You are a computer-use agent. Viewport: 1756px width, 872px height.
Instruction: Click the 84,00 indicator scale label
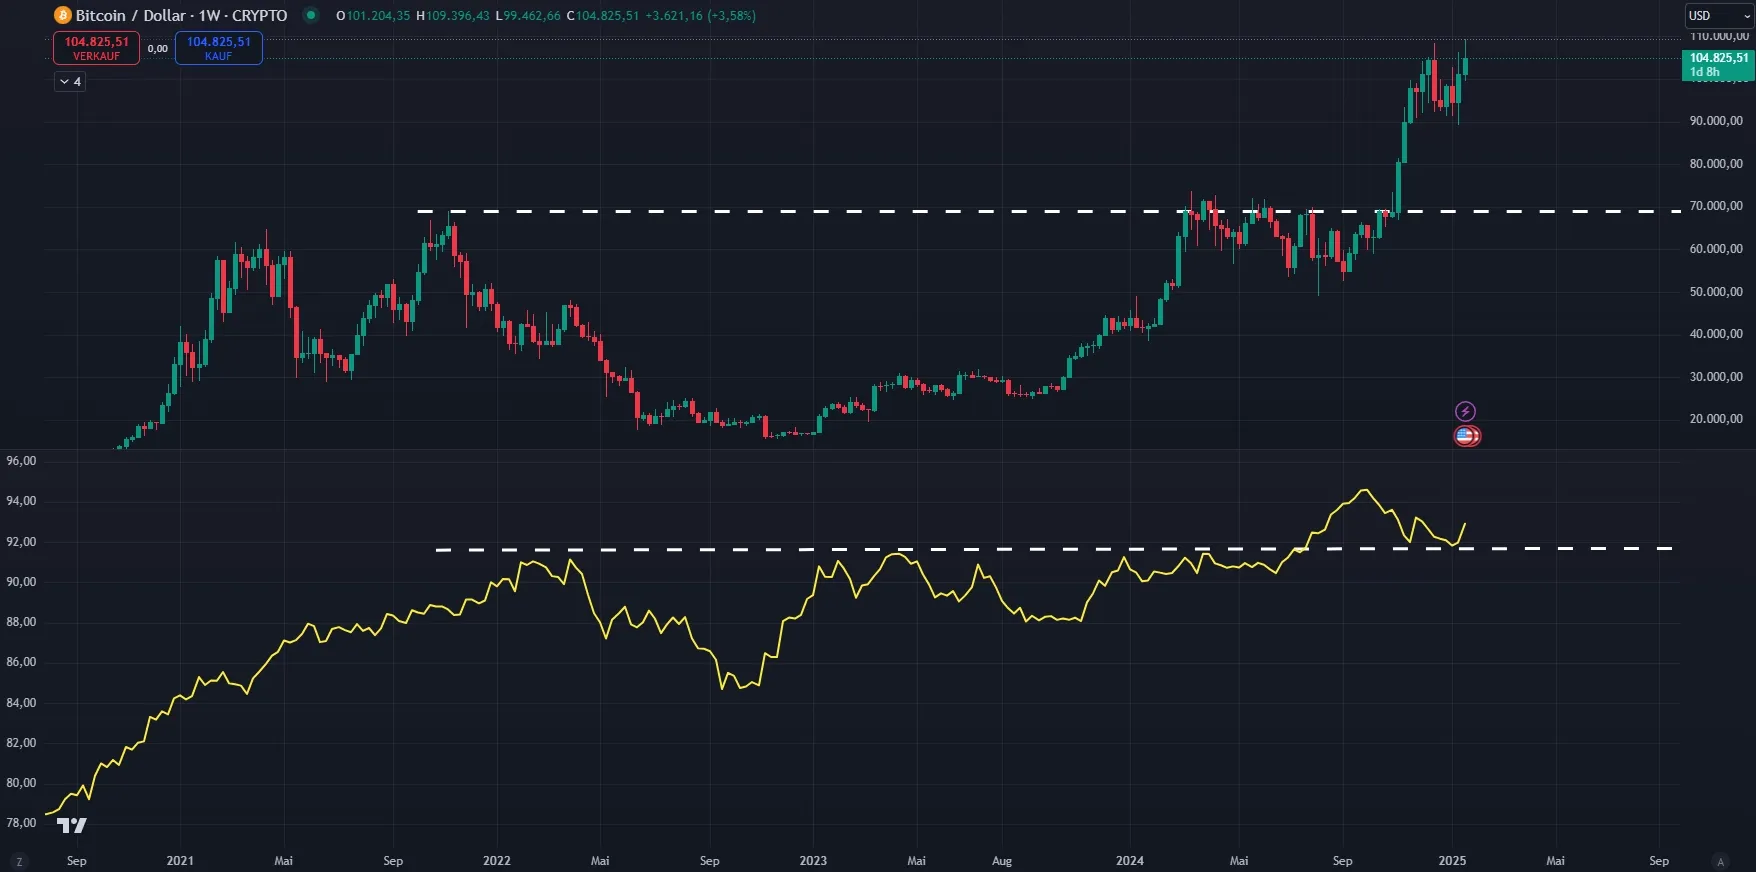(x=21, y=703)
